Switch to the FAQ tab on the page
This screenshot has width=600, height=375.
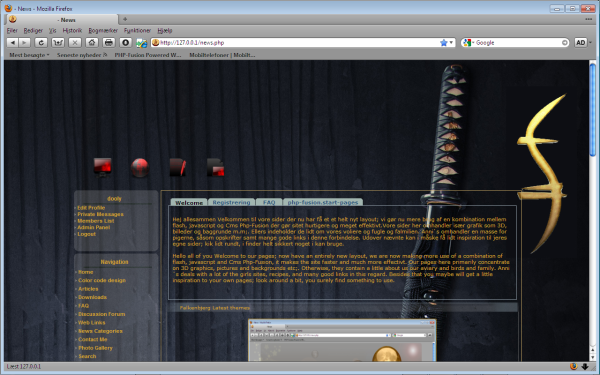[x=269, y=202]
